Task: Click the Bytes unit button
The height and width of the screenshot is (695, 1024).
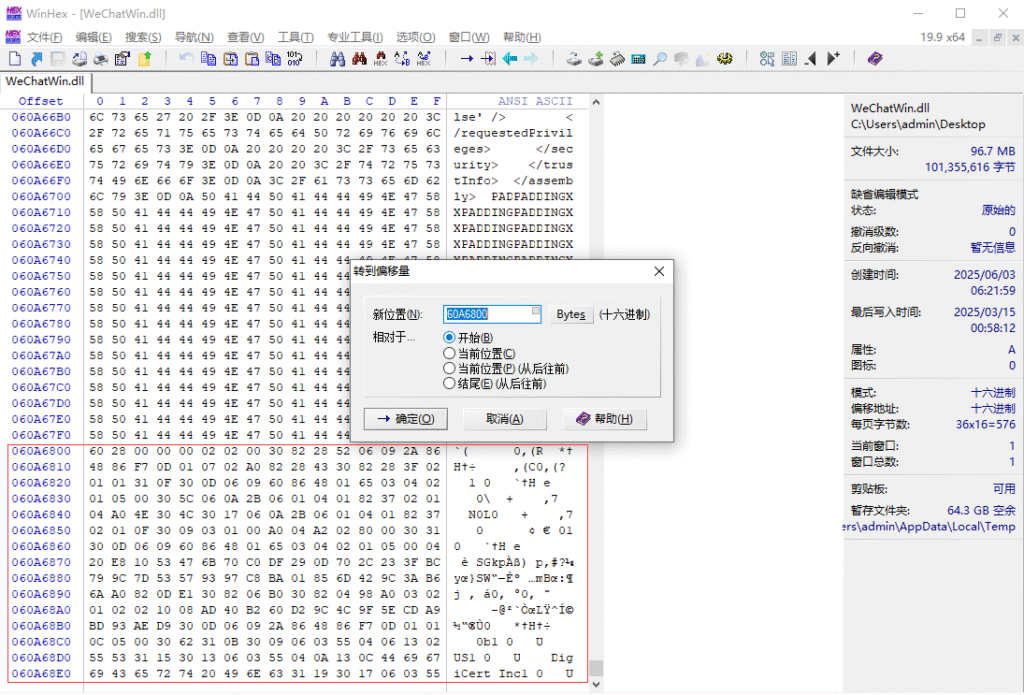Action: pyautogui.click(x=571, y=314)
